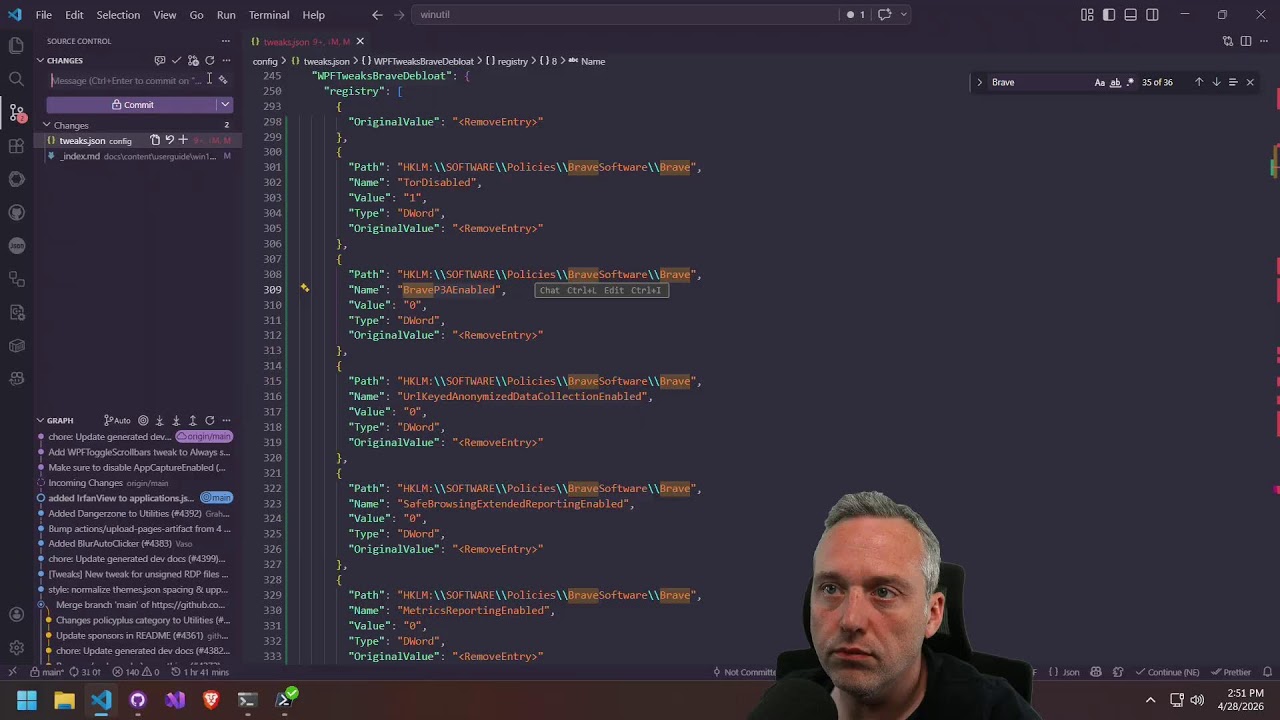The width and height of the screenshot is (1280, 720).
Task: Click the generate commit message sparkle icon
Action: tap(223, 80)
